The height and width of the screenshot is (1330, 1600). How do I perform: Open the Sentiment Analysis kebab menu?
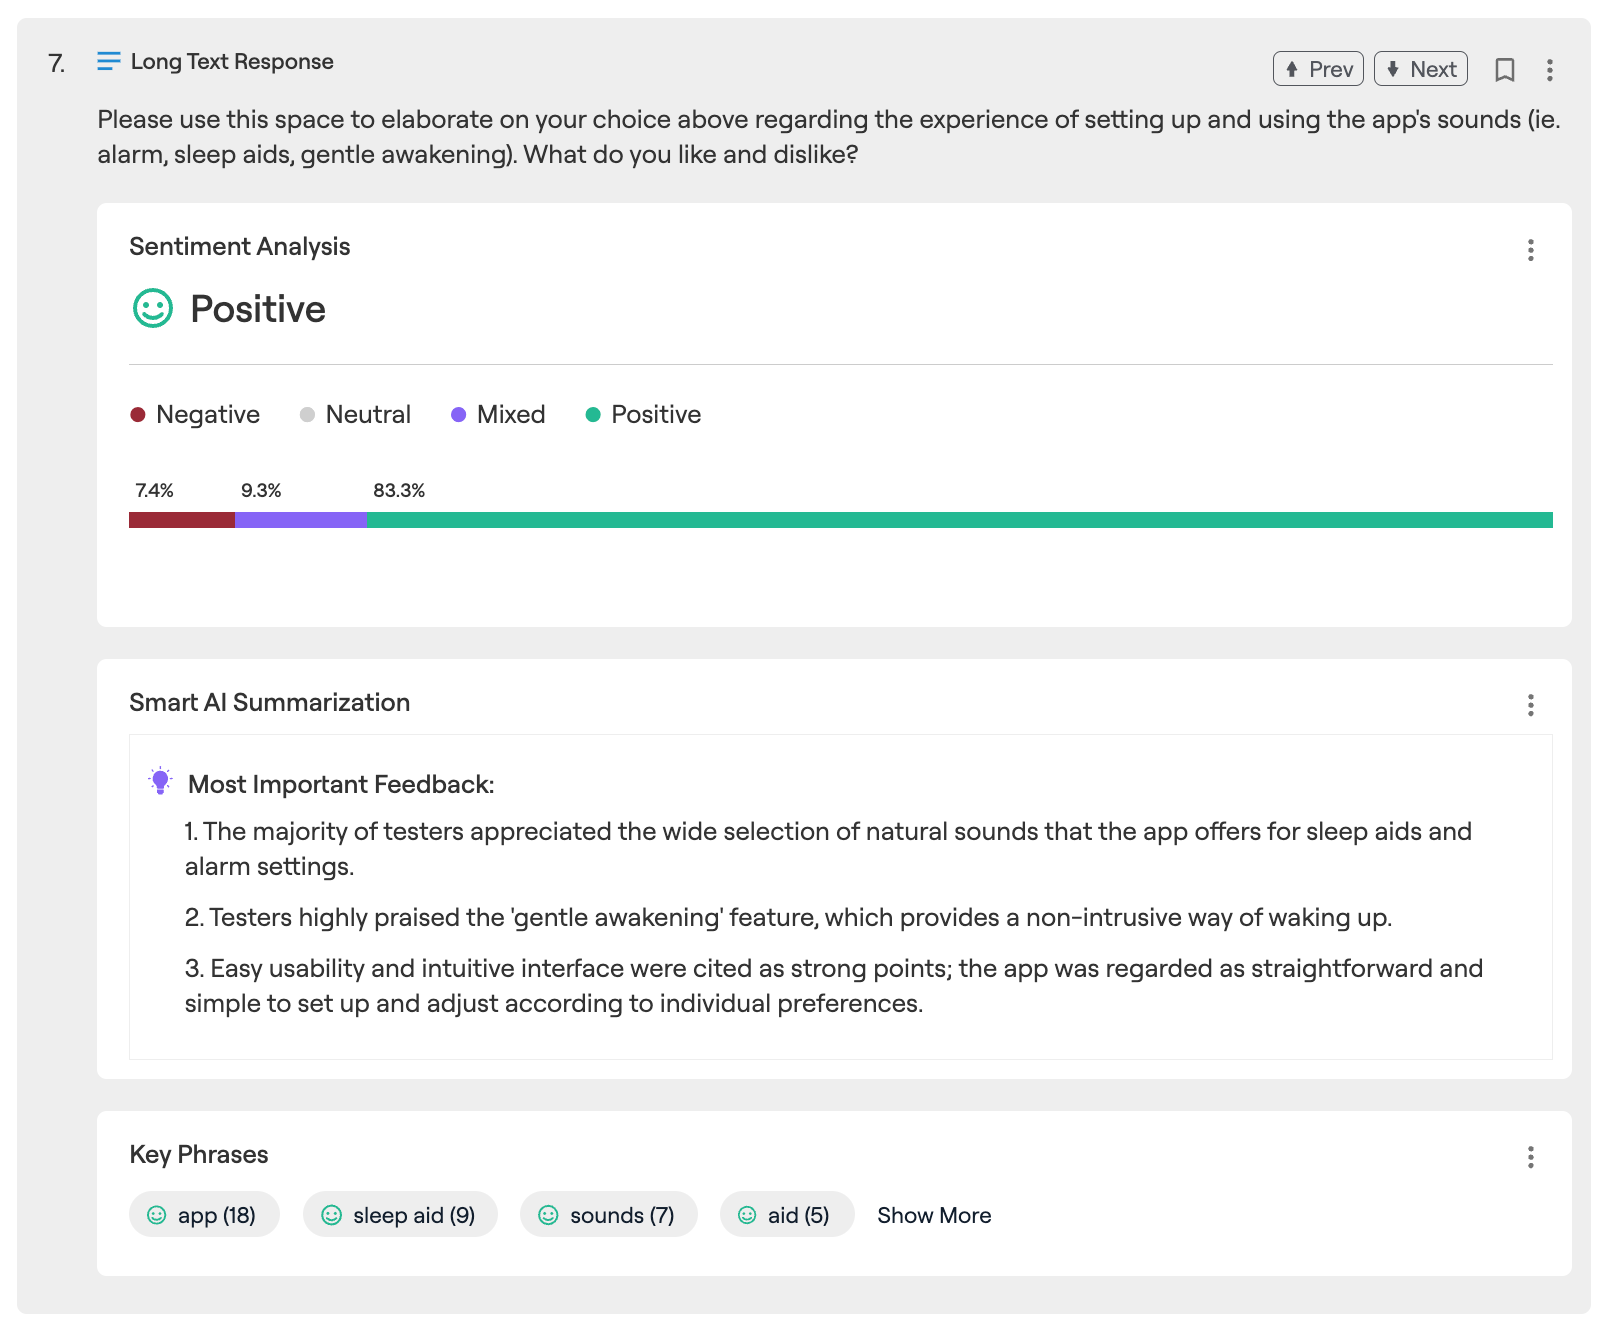(x=1530, y=251)
